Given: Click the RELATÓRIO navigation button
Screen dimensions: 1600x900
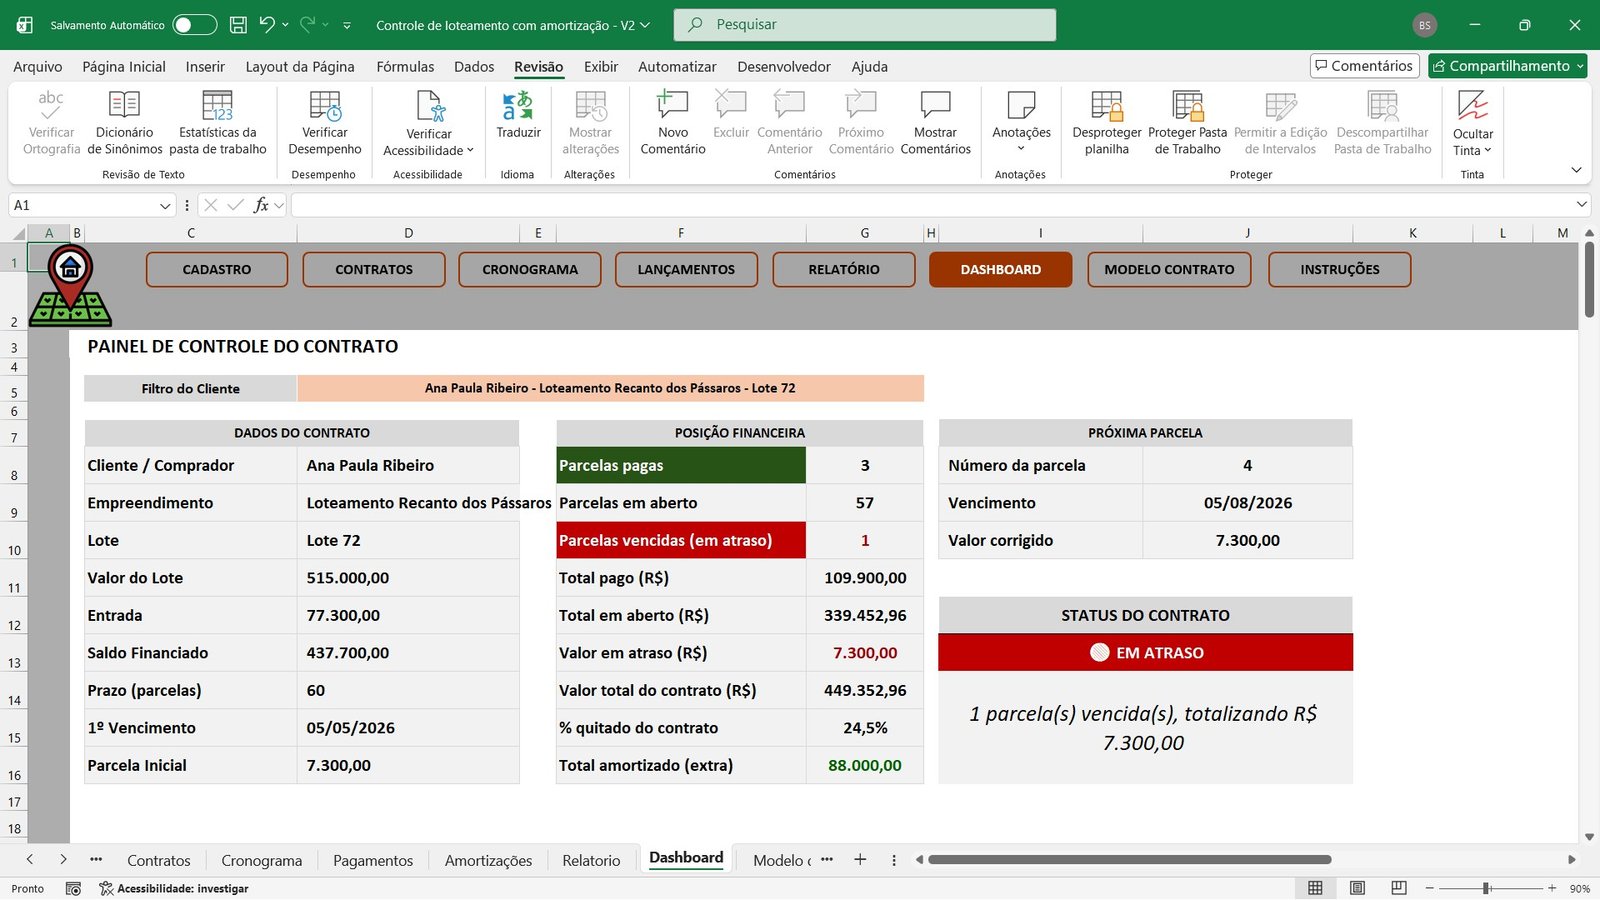Looking at the screenshot, I should [844, 269].
